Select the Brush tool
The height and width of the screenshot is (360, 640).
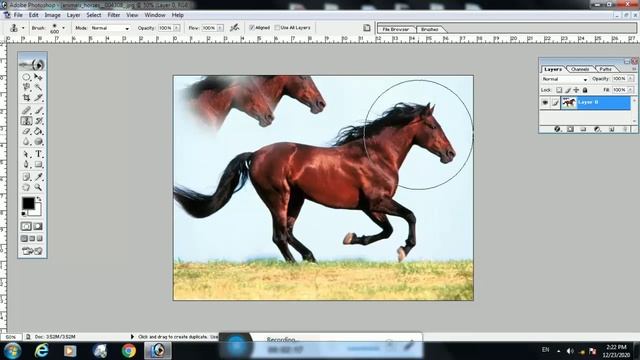point(38,110)
